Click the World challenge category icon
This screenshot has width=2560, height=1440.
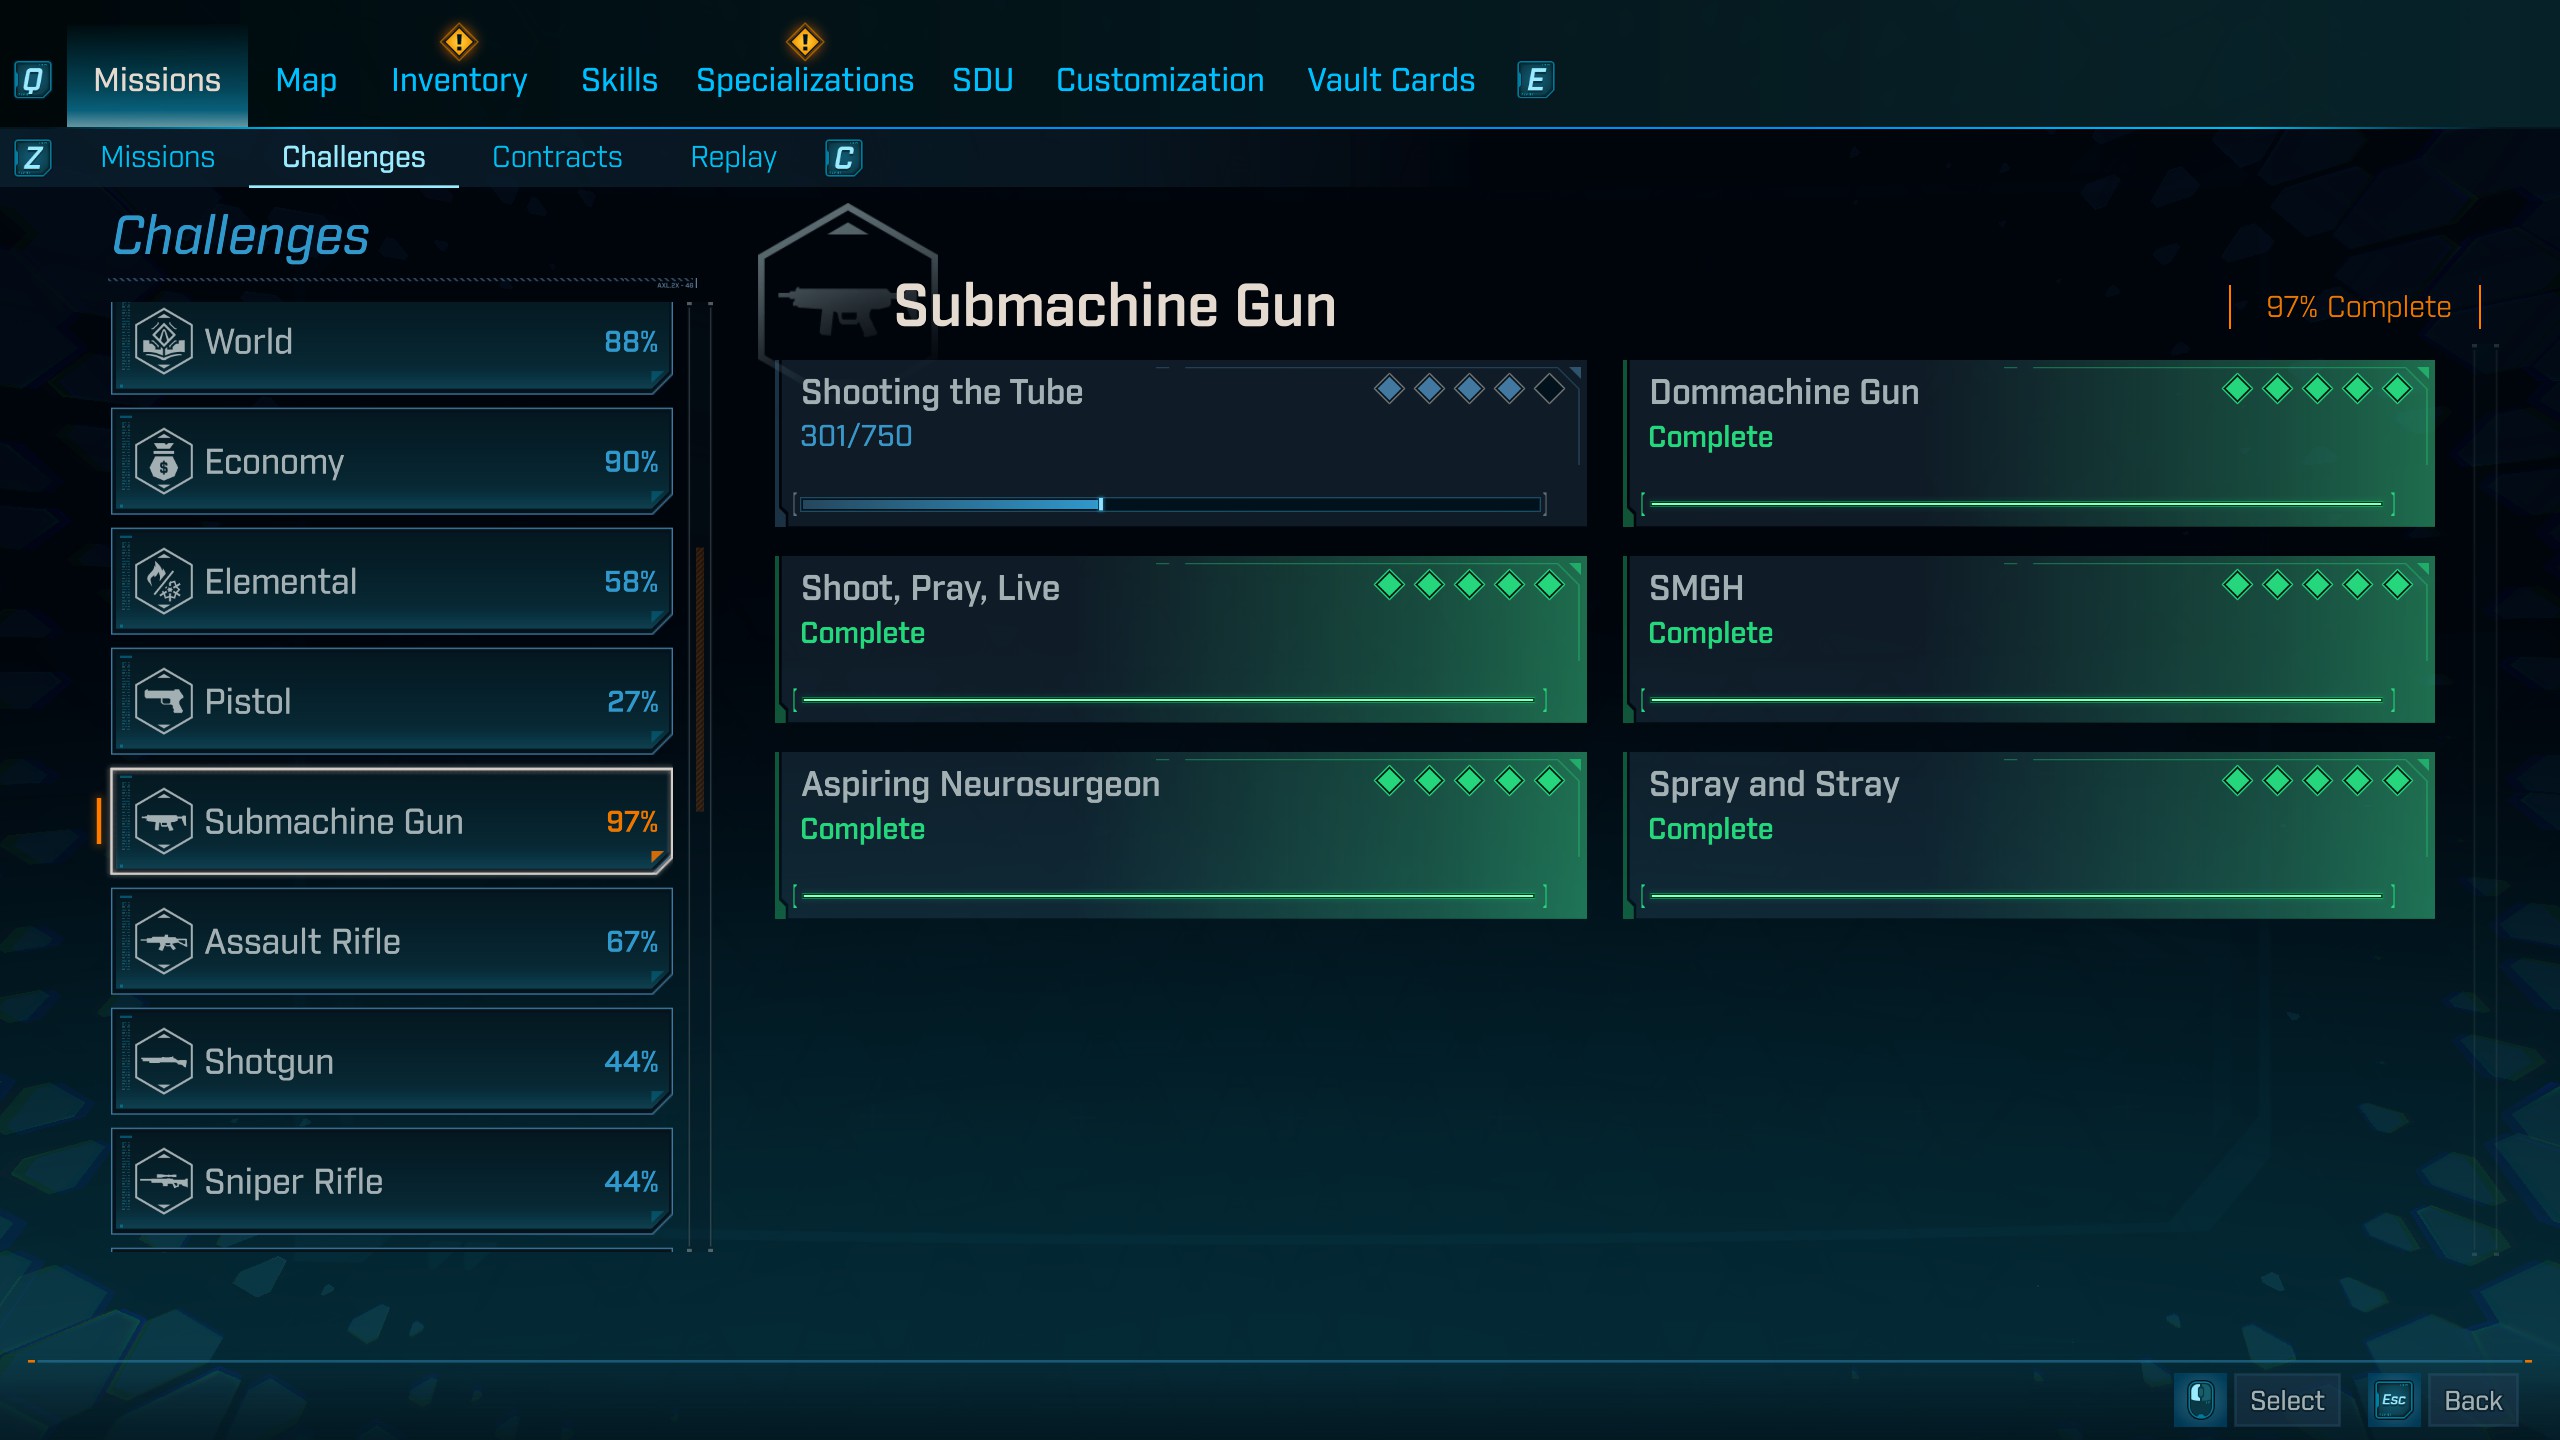[163, 342]
